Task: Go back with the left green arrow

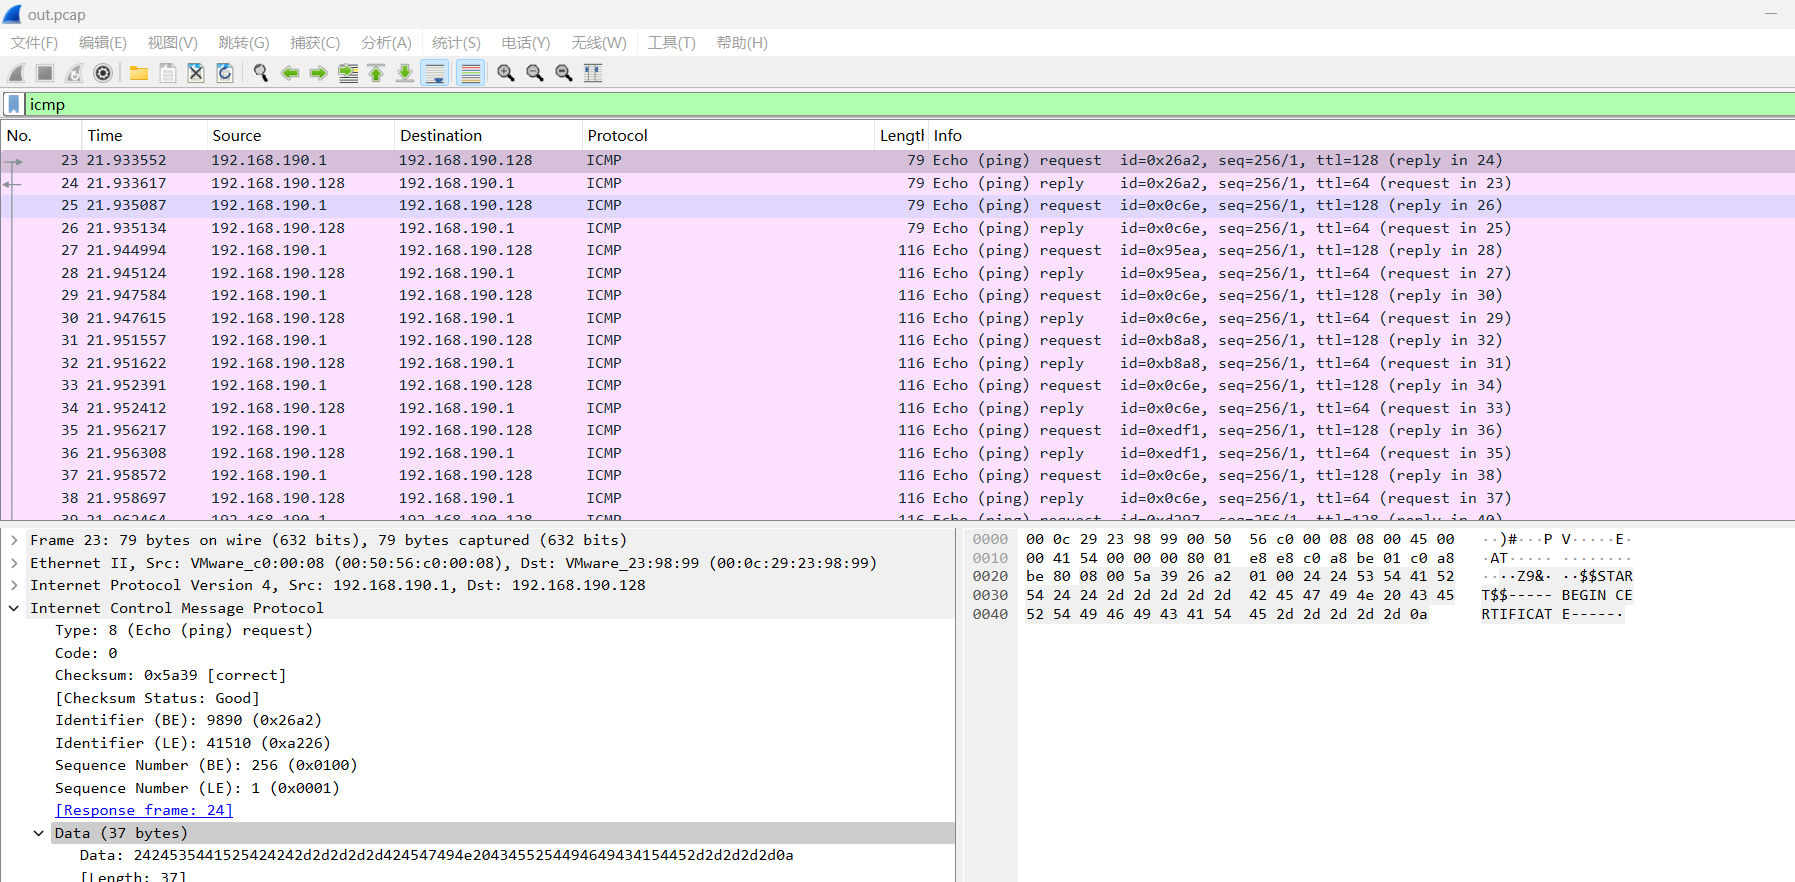Action: 290,73
